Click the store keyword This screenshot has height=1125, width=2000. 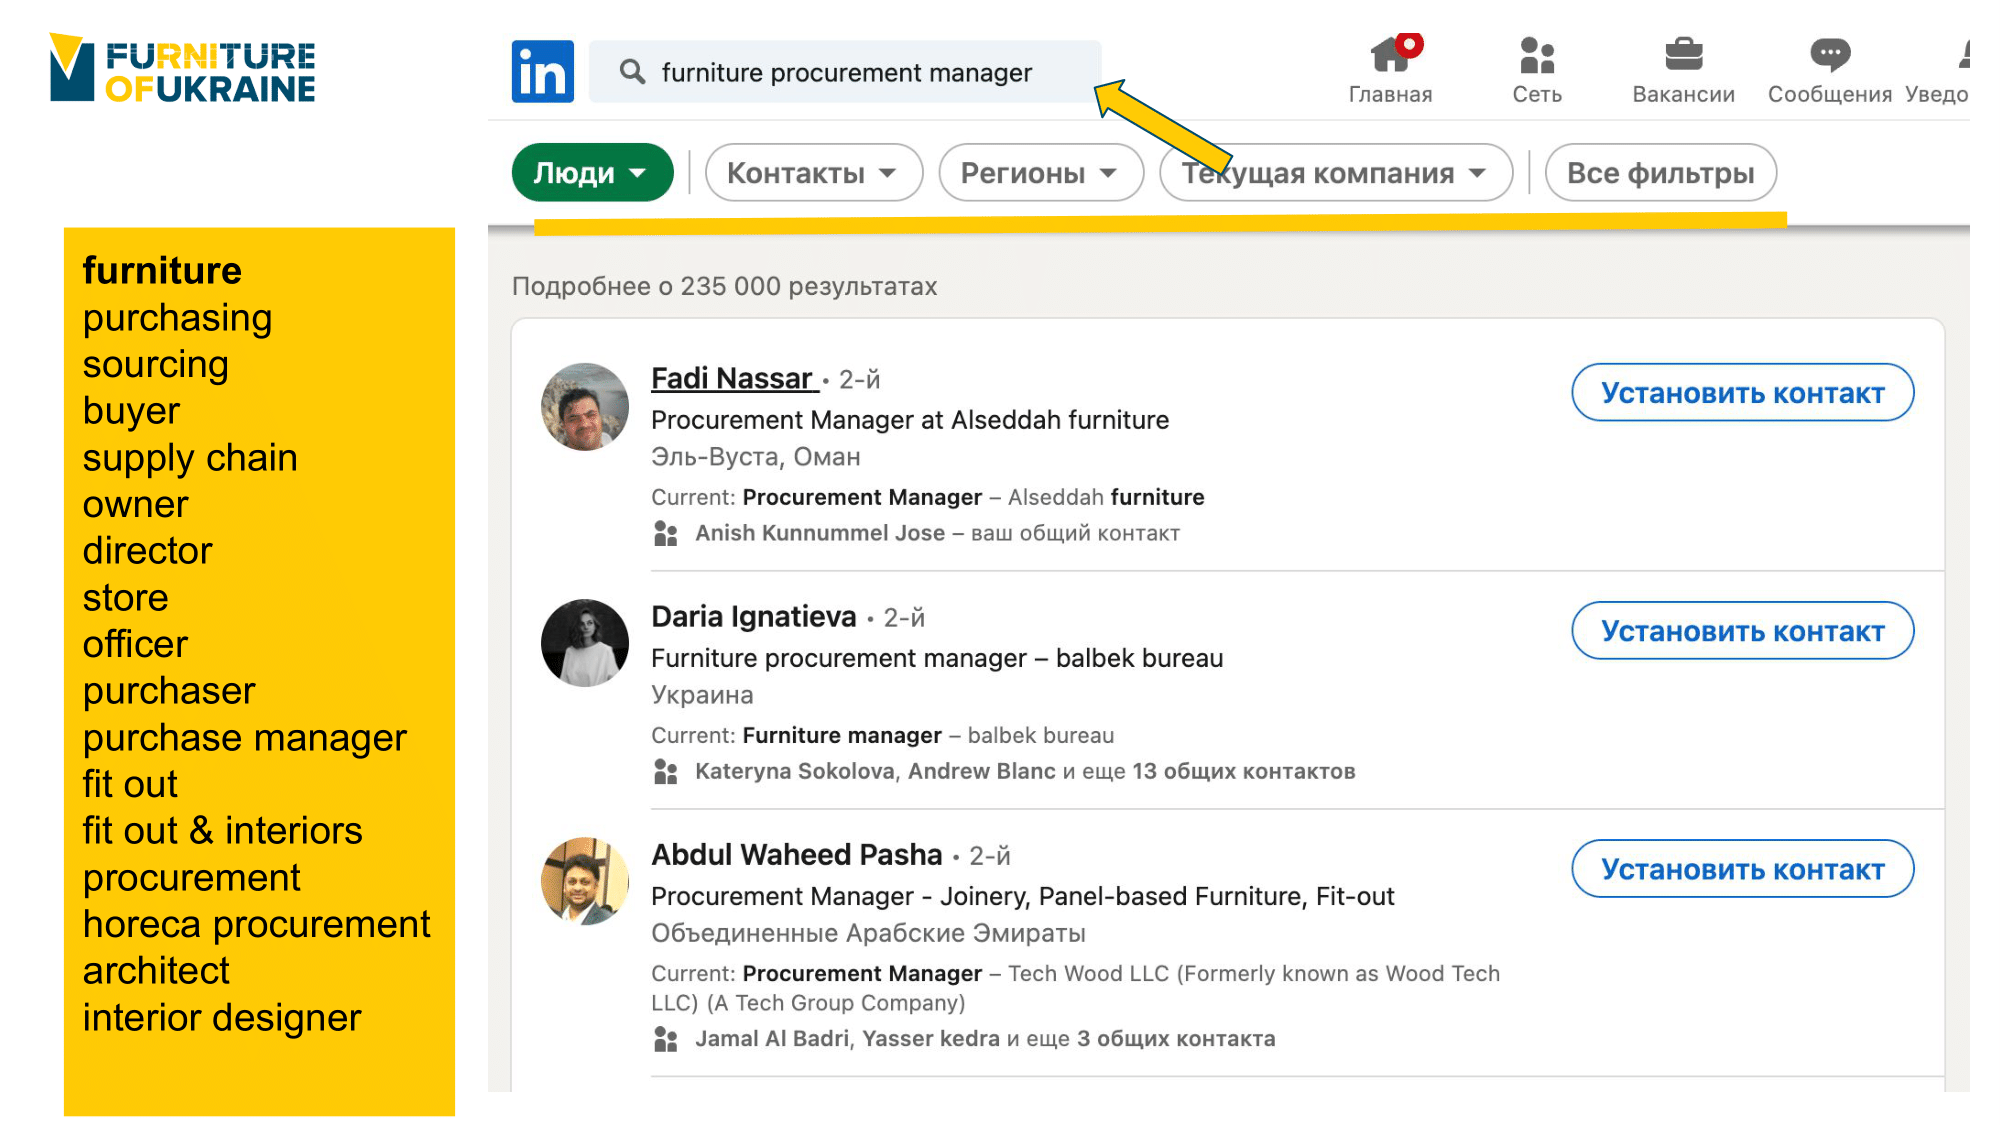coord(125,598)
